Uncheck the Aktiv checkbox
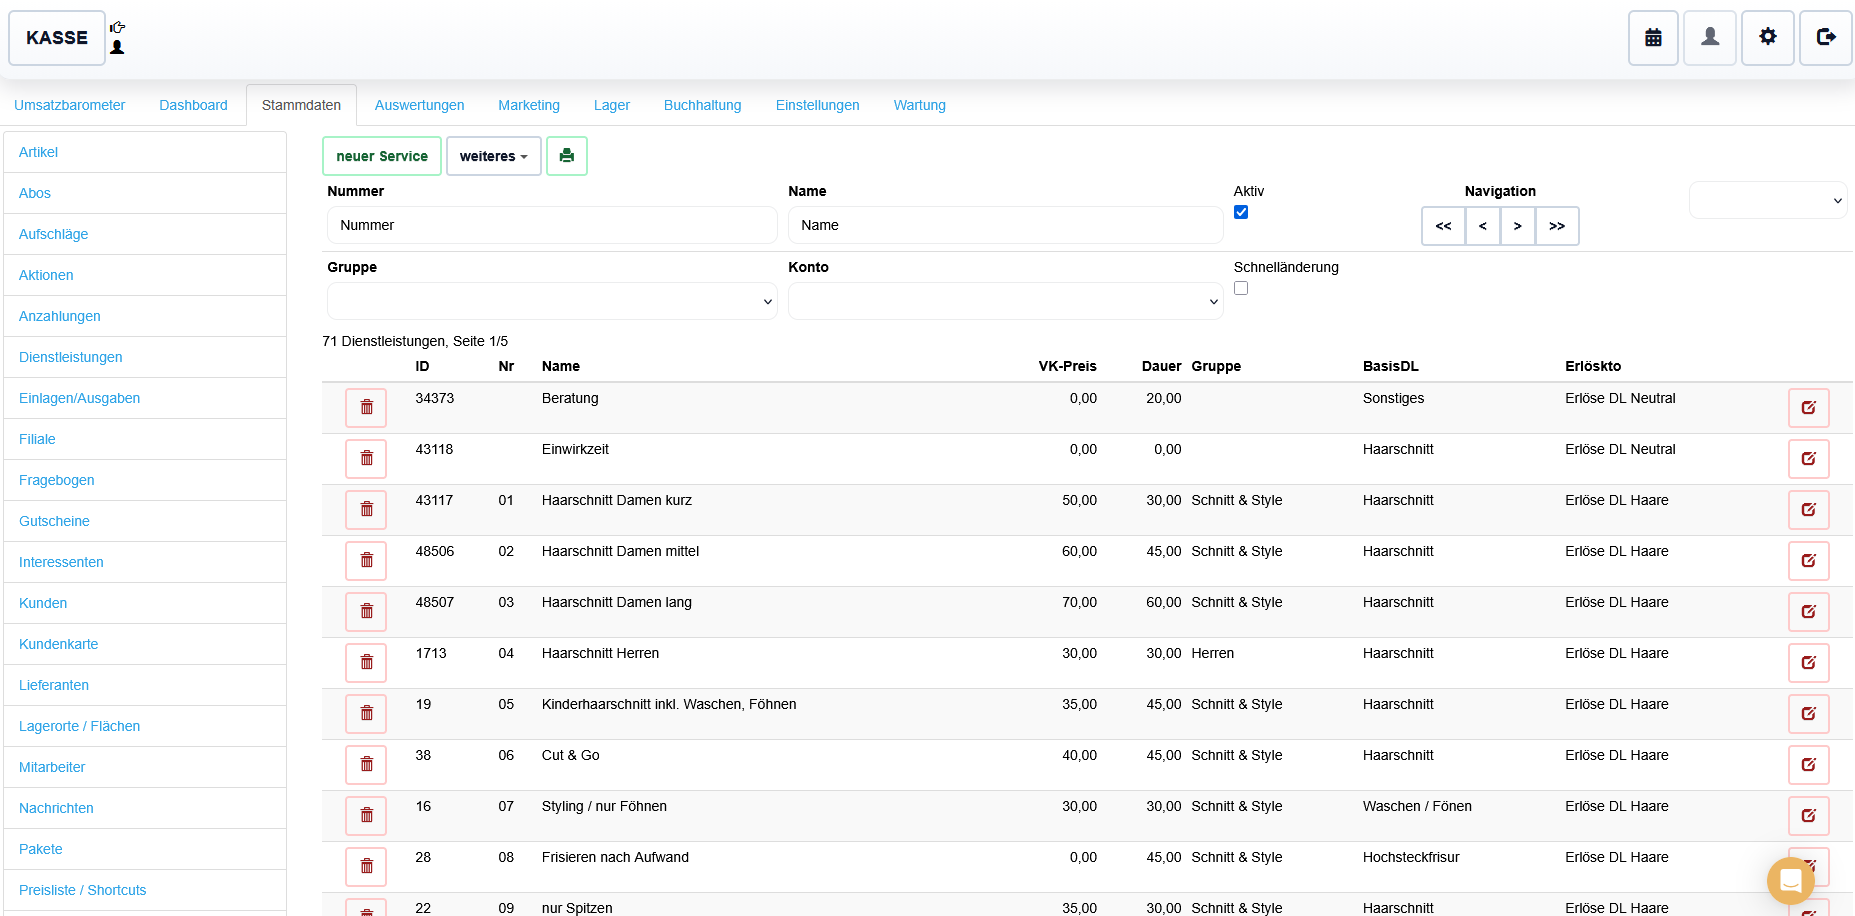This screenshot has width=1855, height=916. [x=1241, y=212]
